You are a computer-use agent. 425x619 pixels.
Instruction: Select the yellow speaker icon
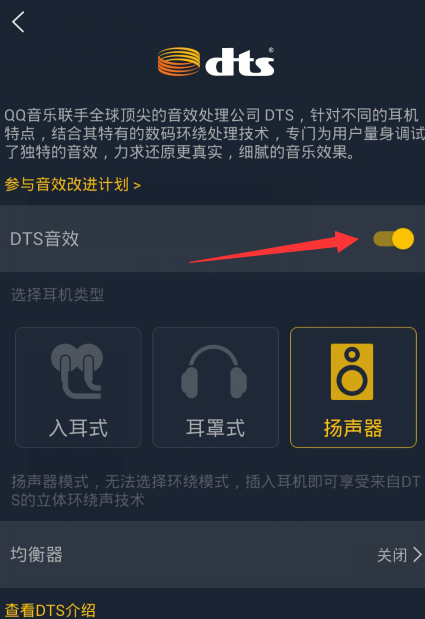[x=352, y=371]
